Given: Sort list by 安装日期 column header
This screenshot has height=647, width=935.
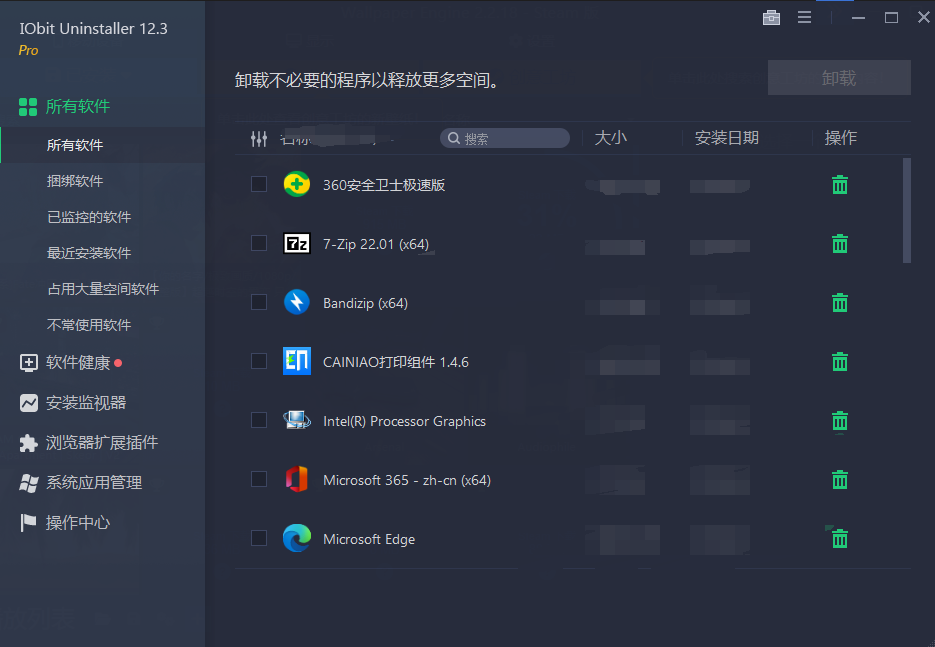Looking at the screenshot, I should pos(726,138).
